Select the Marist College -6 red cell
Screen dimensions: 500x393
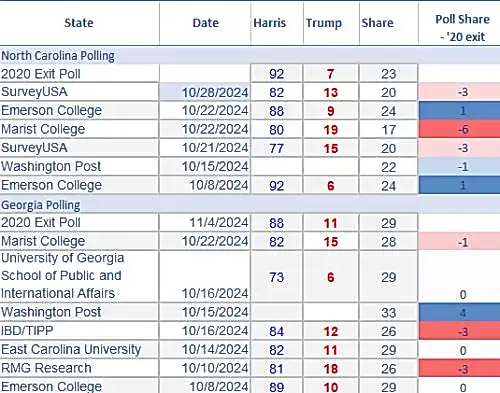[460, 129]
